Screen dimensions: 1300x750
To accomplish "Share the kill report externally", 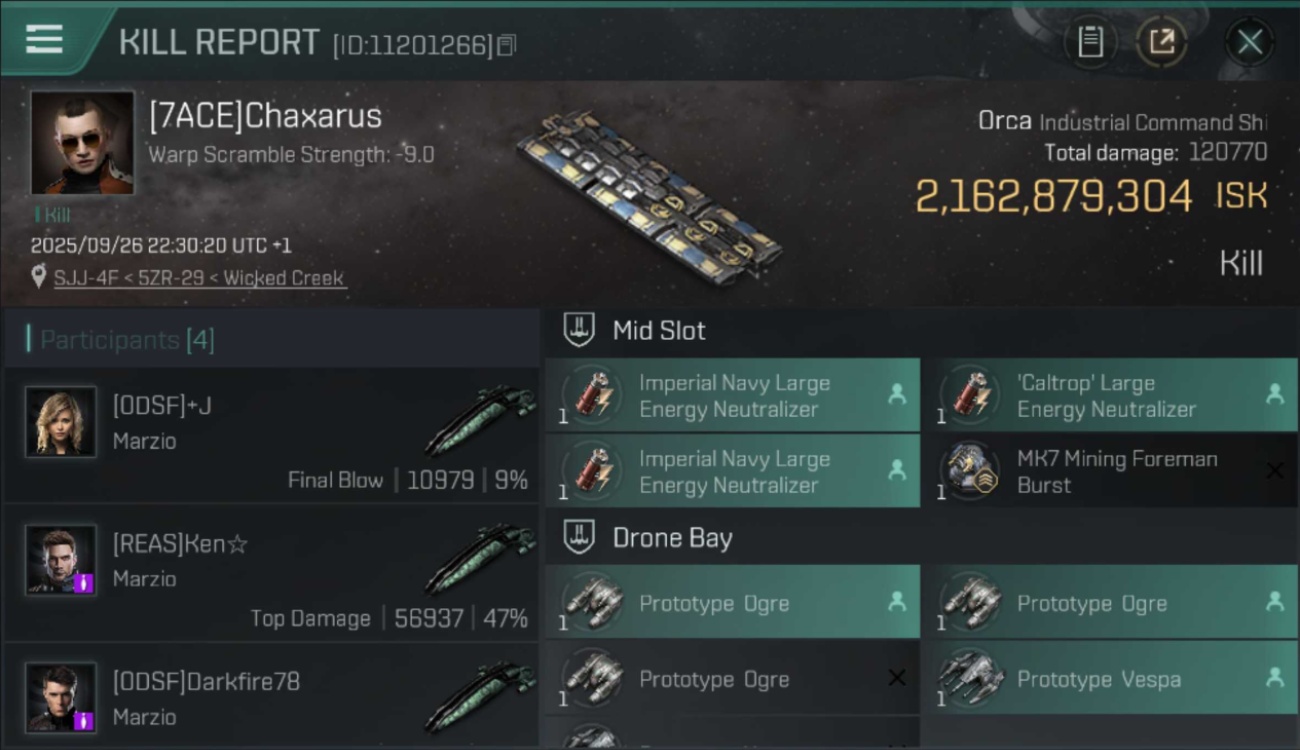I will (1161, 42).
